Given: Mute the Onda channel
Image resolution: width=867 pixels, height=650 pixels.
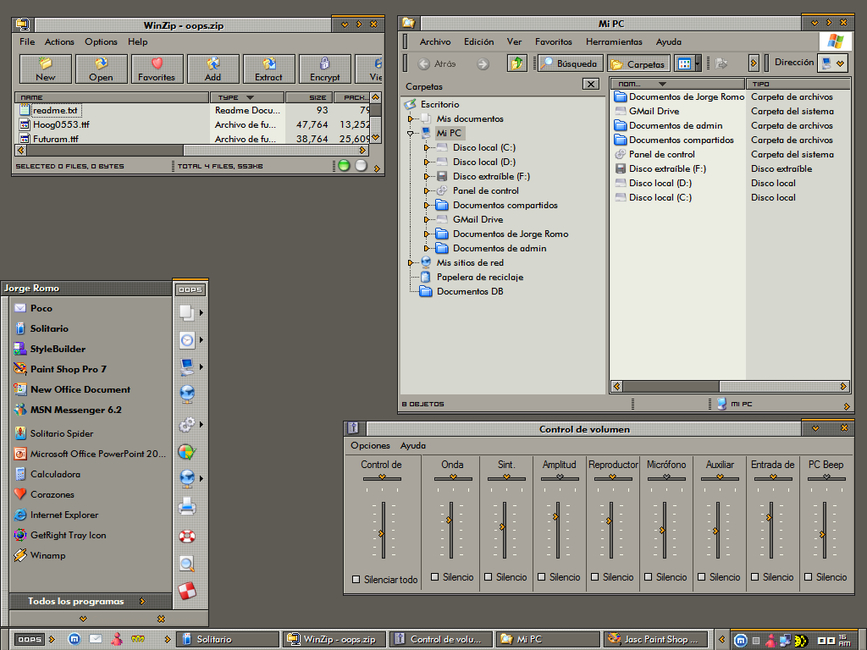Looking at the screenshot, I should coord(435,577).
